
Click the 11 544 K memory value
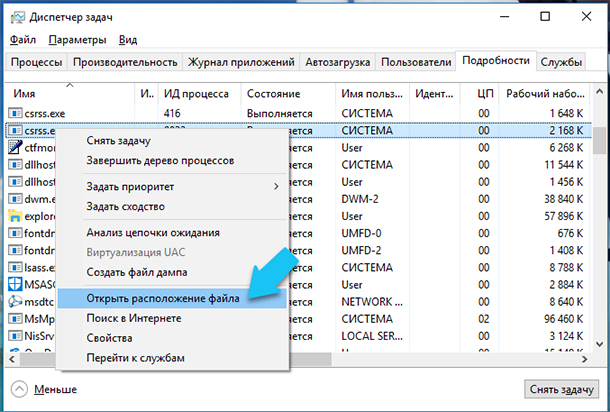pyautogui.click(x=563, y=165)
